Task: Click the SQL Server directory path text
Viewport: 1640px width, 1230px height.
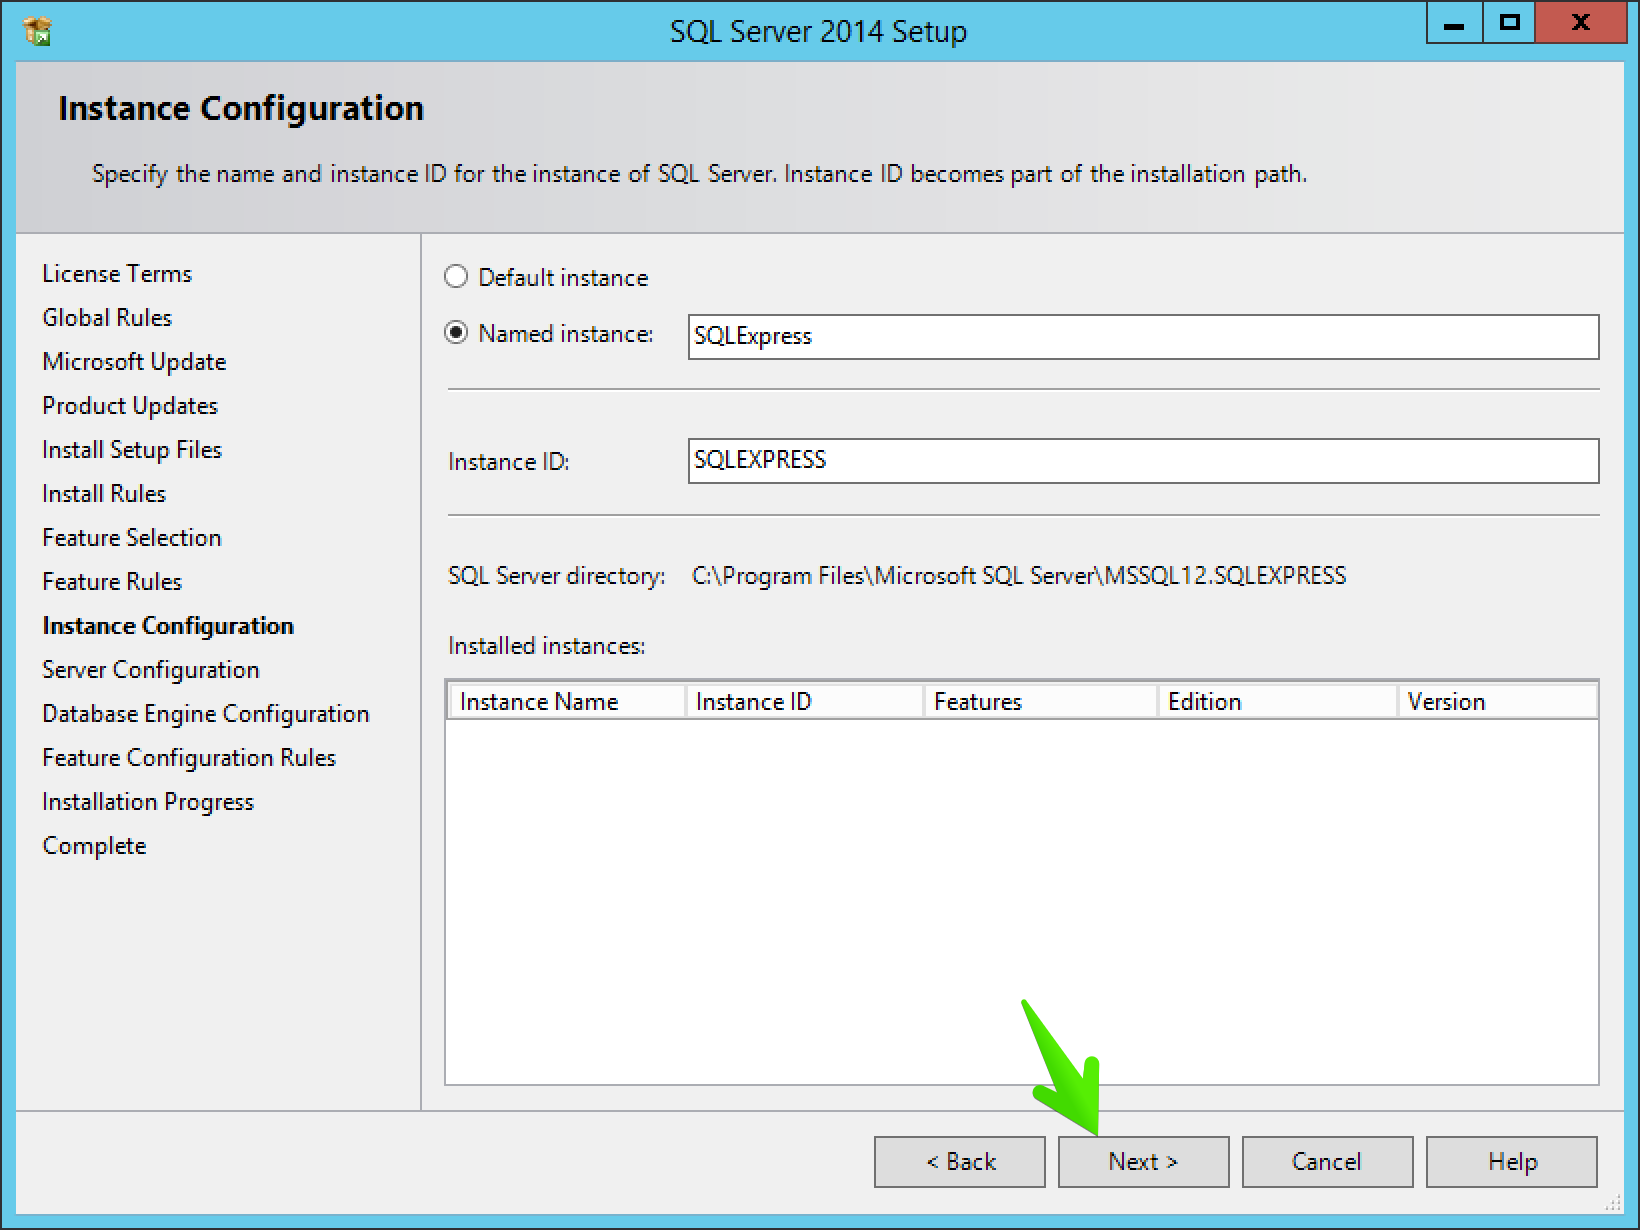Action: click(1019, 576)
